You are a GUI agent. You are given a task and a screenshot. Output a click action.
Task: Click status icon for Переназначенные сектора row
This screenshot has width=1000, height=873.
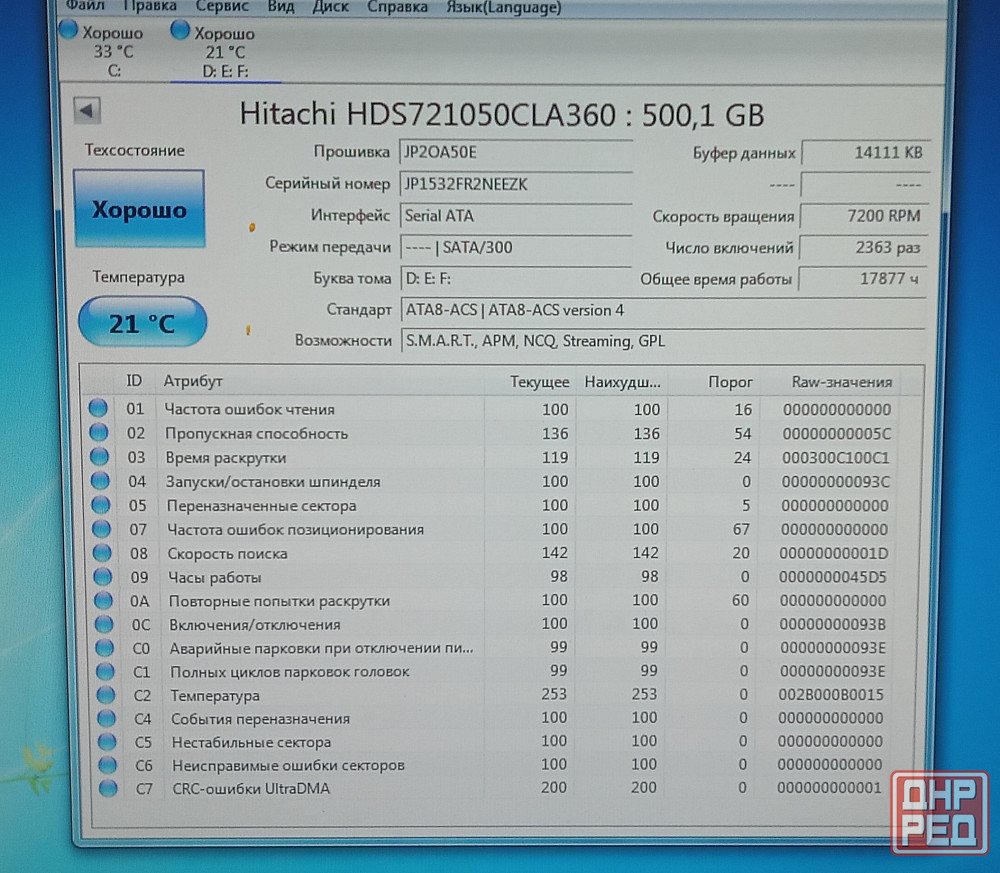99,505
